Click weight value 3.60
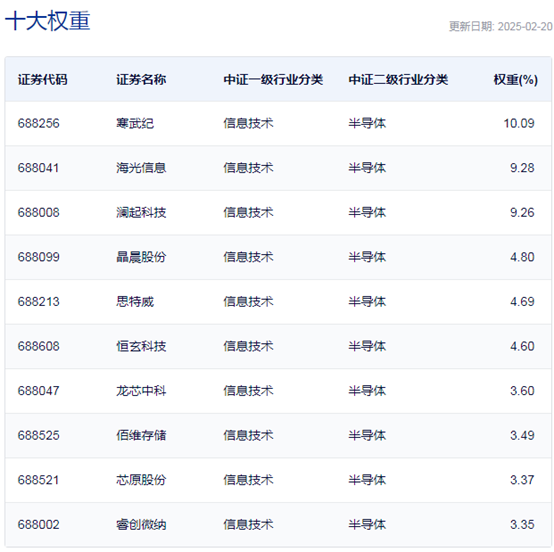This screenshot has width=554, height=552. (522, 390)
